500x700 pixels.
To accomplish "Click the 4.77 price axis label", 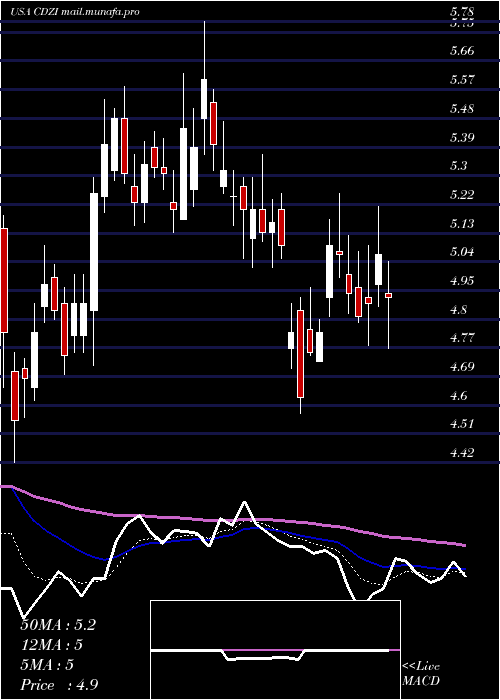I will [462, 338].
